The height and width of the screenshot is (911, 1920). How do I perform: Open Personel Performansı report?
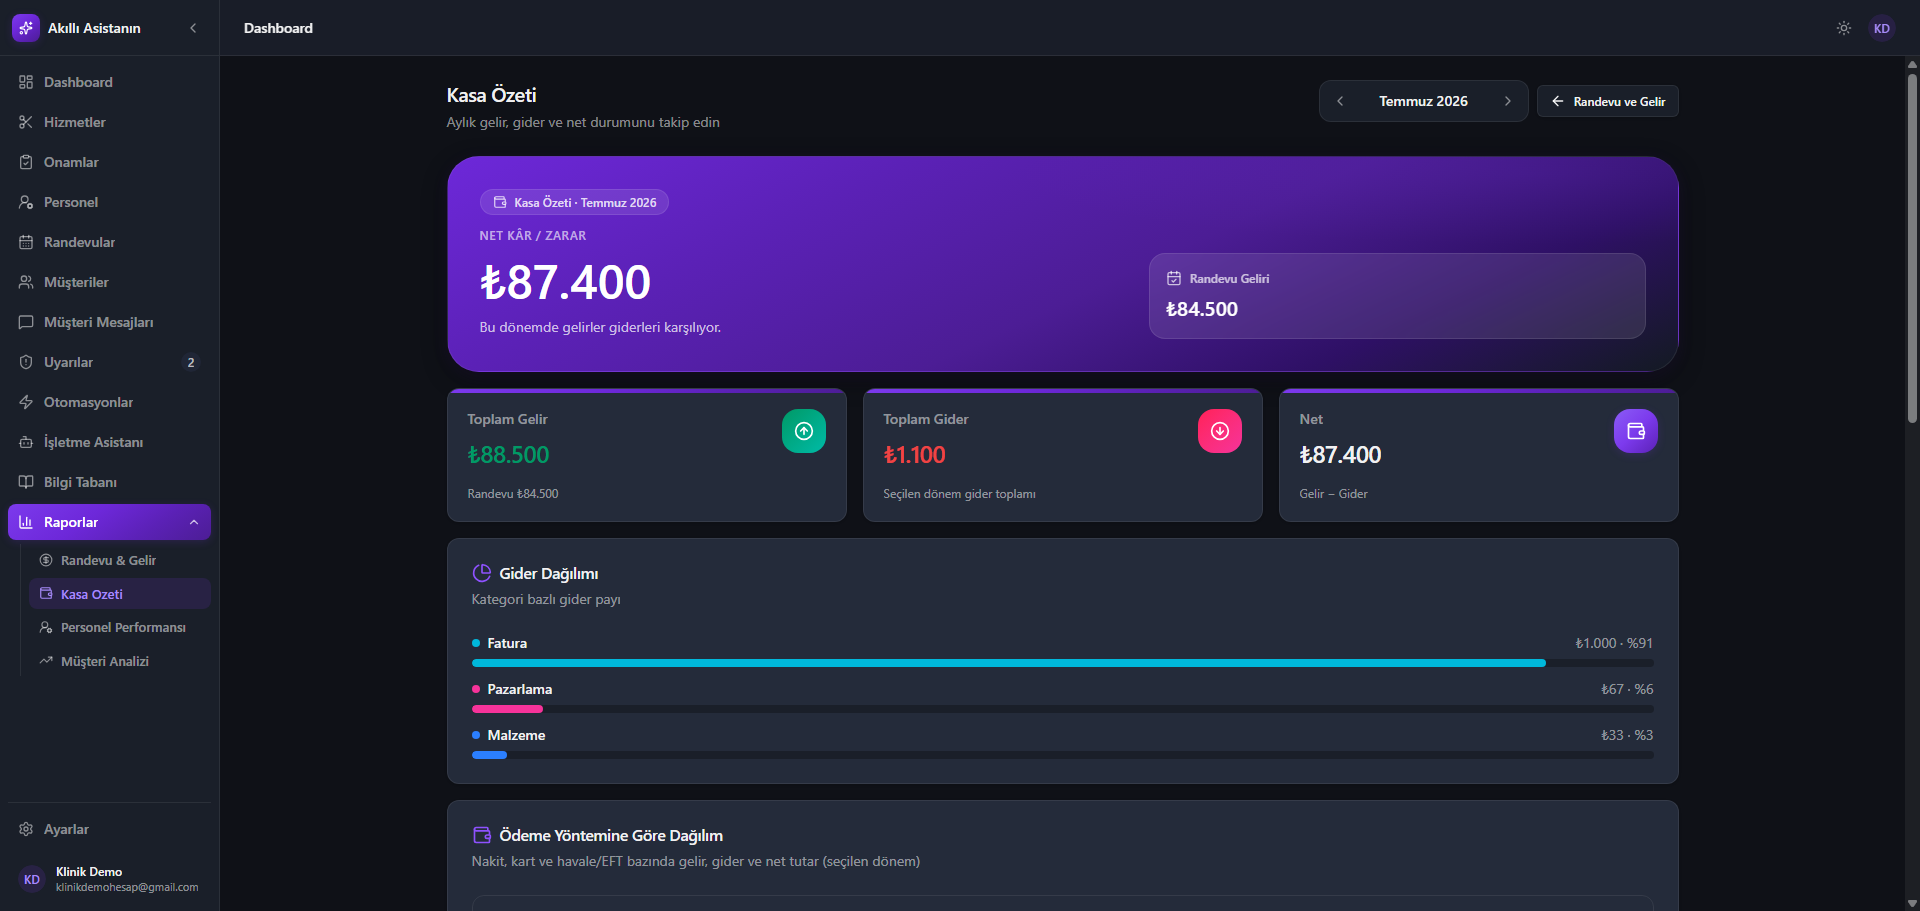(120, 627)
